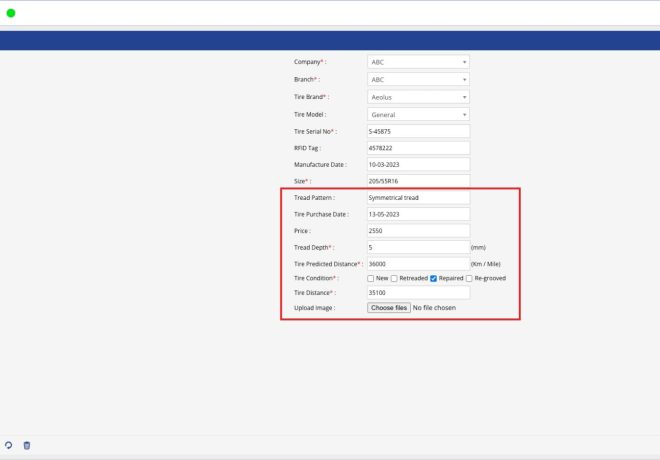Focus the Price input box
Viewport: 660px width, 460px height.
tap(418, 230)
